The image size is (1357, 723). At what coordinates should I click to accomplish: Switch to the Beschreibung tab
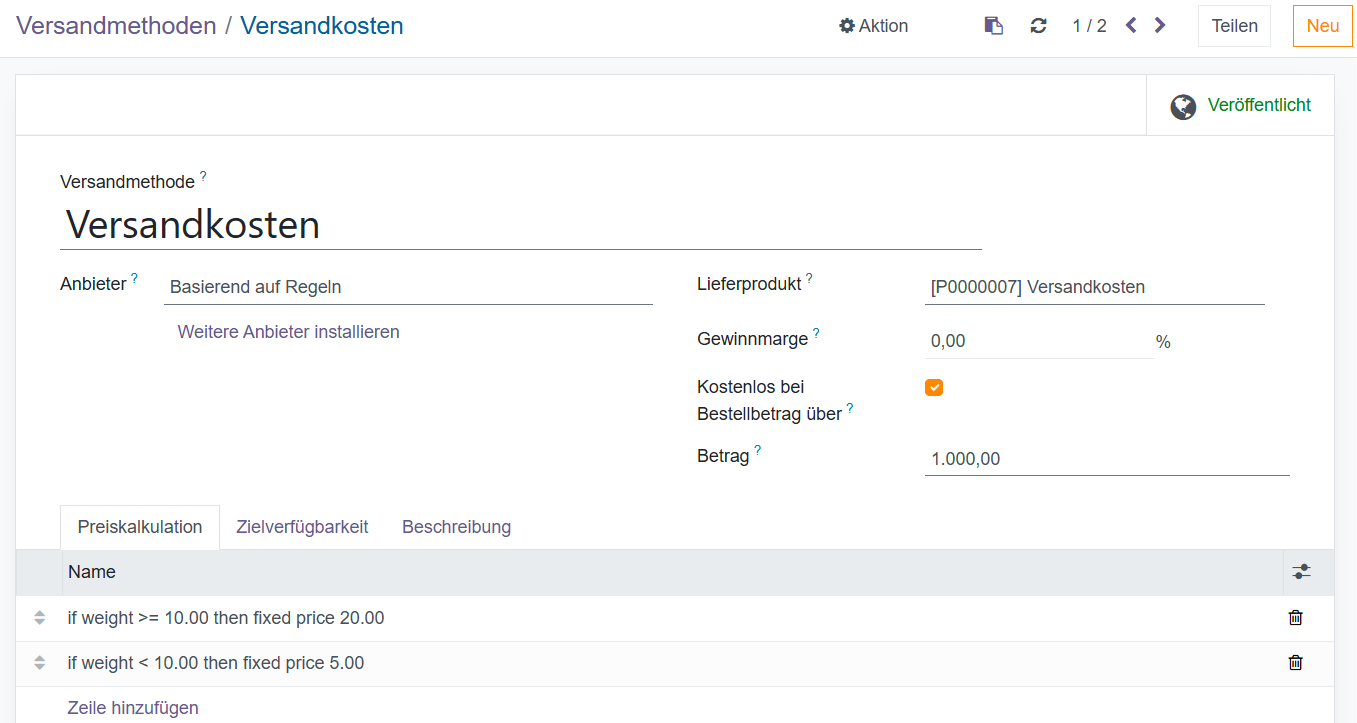pos(456,527)
